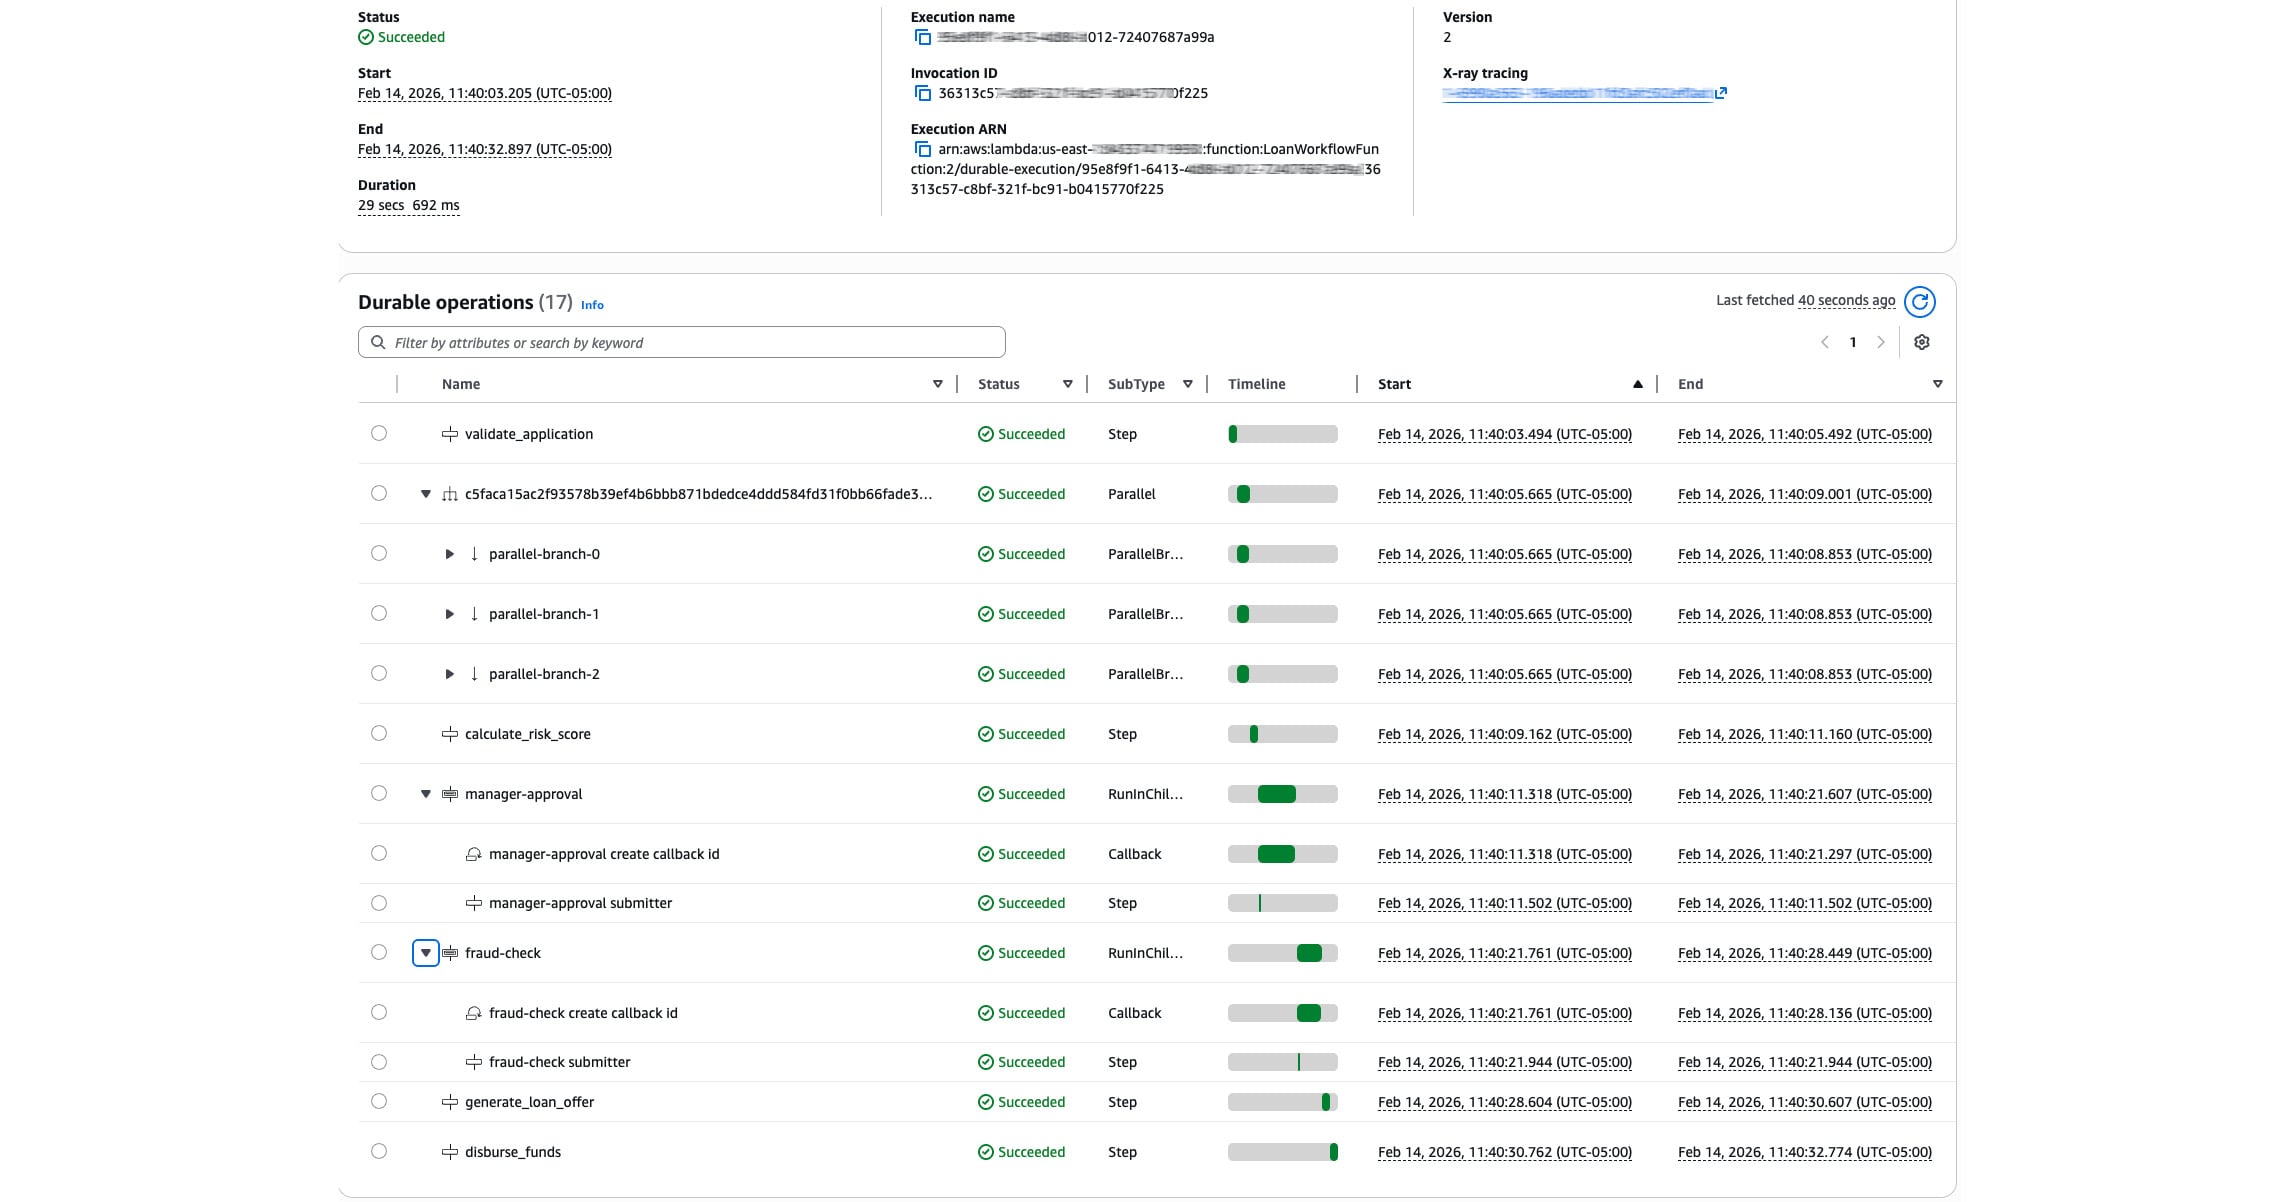The width and height of the screenshot is (2290, 1202).
Task: Click the manager-approval timeline bar
Action: click(x=1277, y=793)
